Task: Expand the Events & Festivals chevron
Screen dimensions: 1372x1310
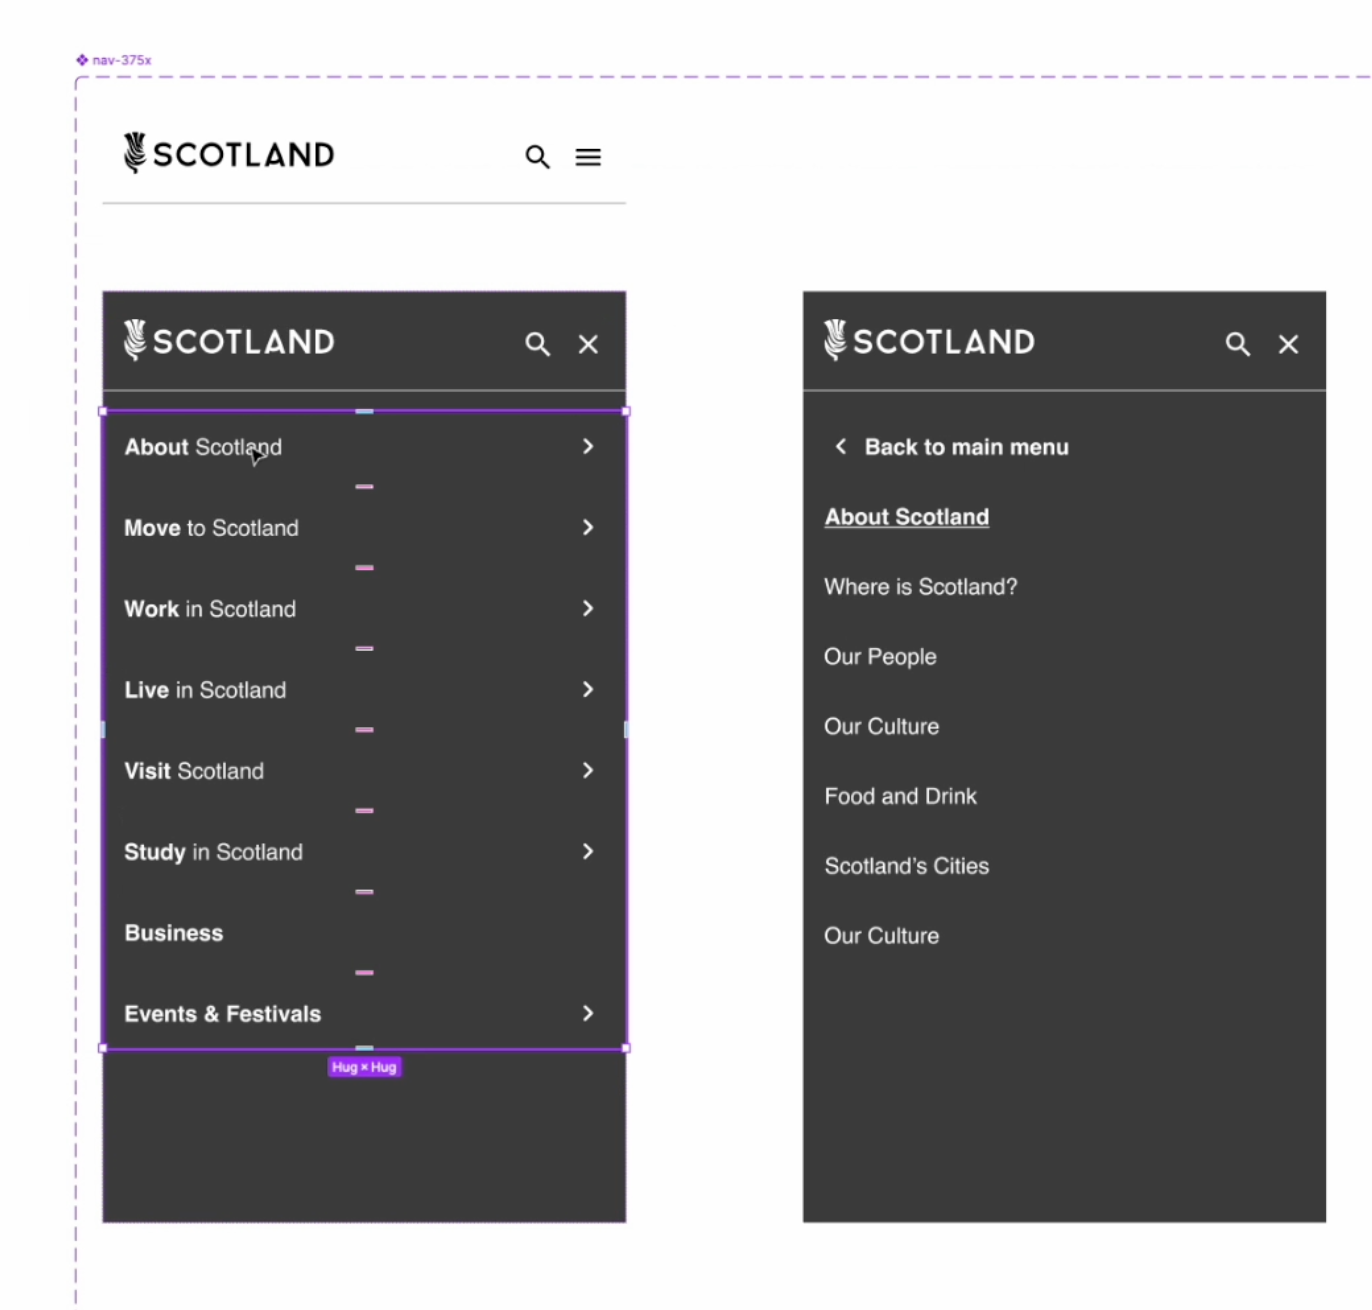Action: (x=588, y=1013)
